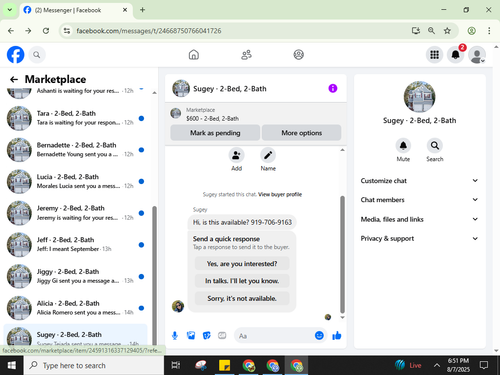This screenshot has width=500, height=375.
Task: Click the conversation list scrollbar
Action: click(154, 275)
